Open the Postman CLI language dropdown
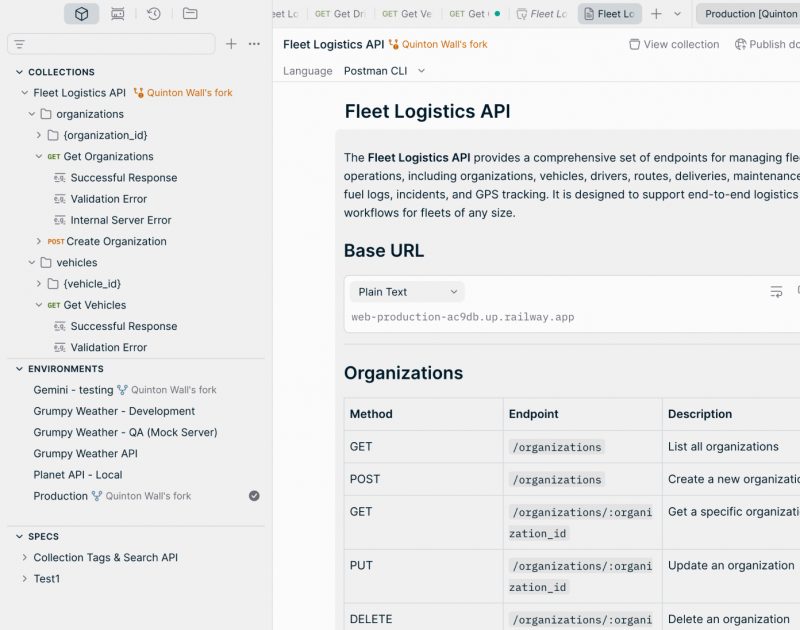This screenshot has width=800, height=630. [384, 71]
